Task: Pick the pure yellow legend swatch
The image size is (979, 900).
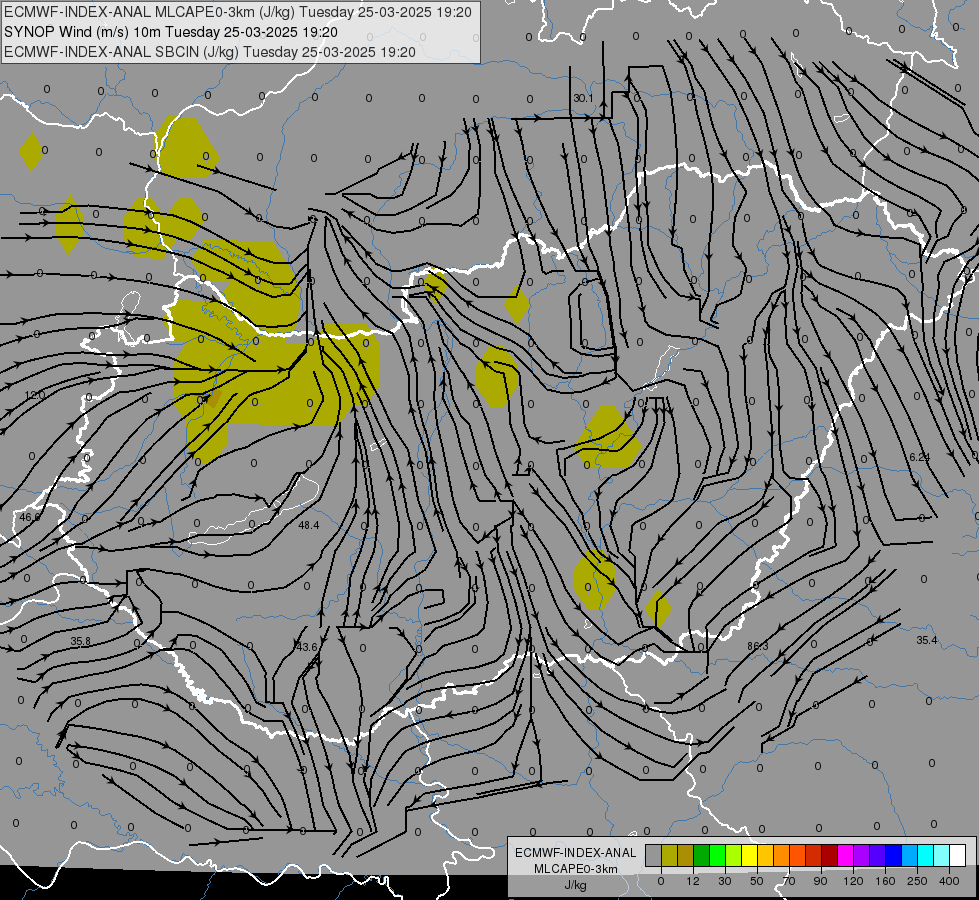Action: tap(750, 856)
